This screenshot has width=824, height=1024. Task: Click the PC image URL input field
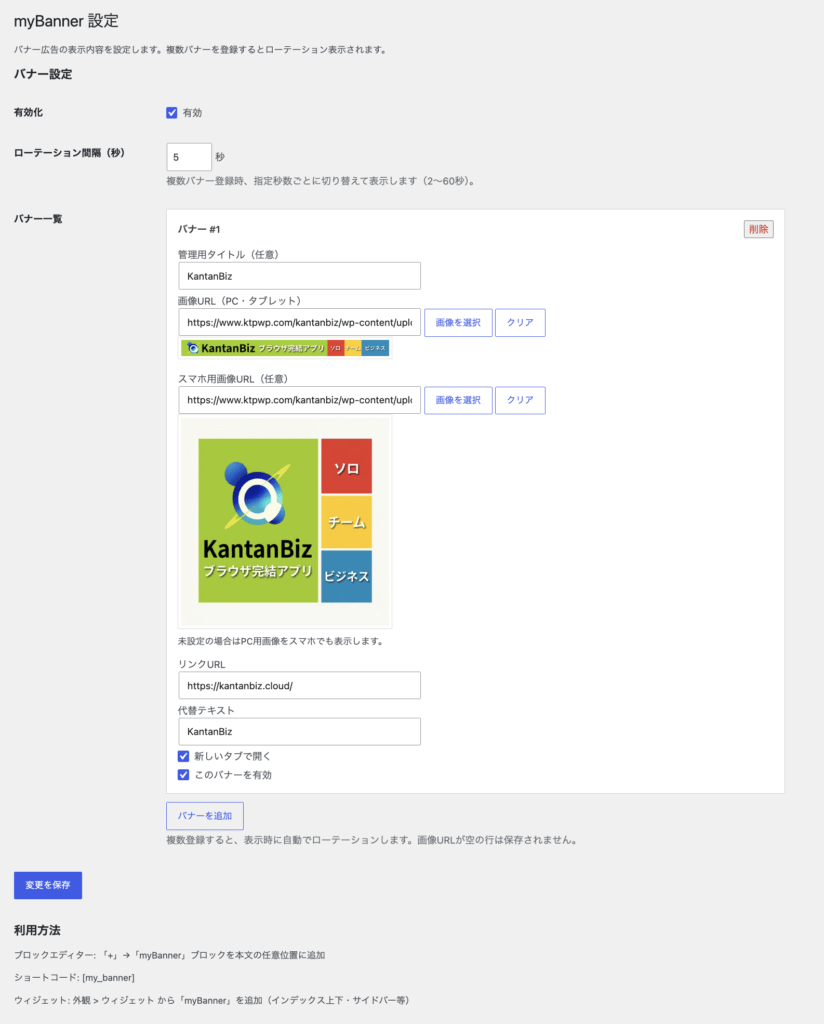point(299,322)
